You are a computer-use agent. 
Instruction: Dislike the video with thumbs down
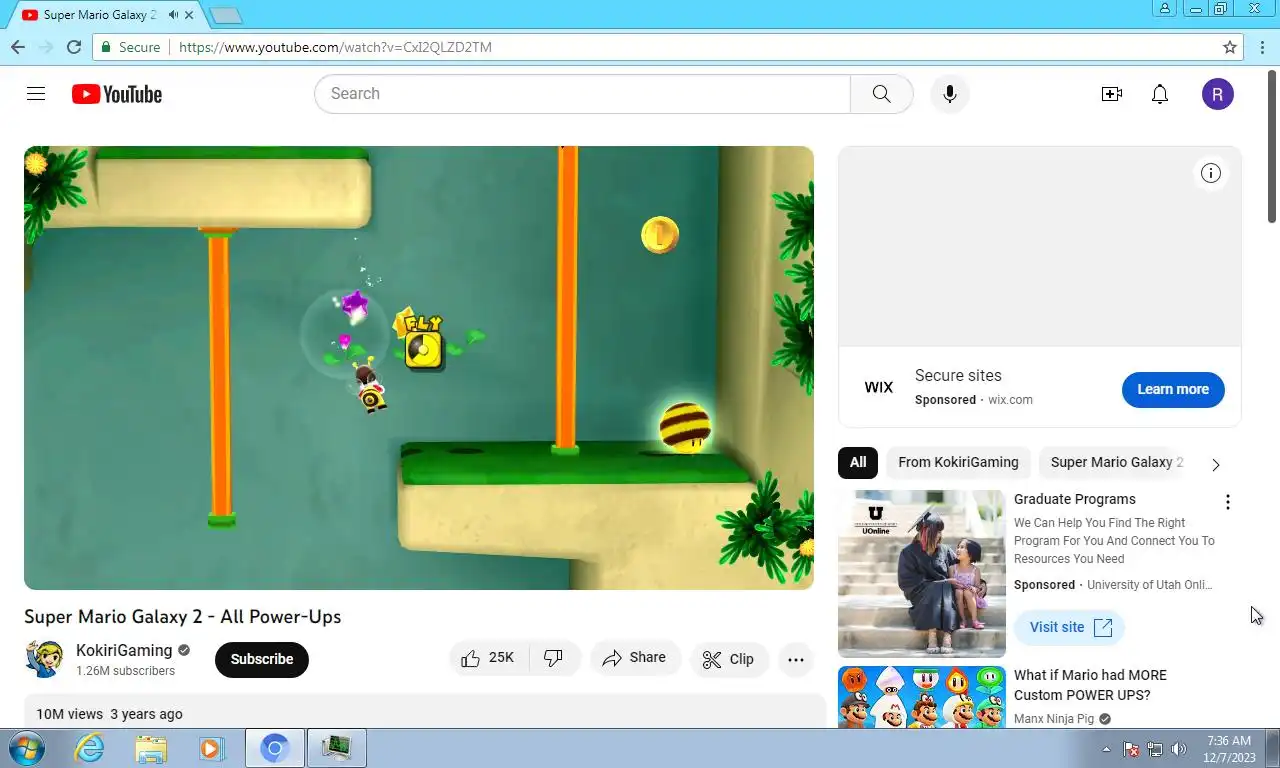pos(553,658)
